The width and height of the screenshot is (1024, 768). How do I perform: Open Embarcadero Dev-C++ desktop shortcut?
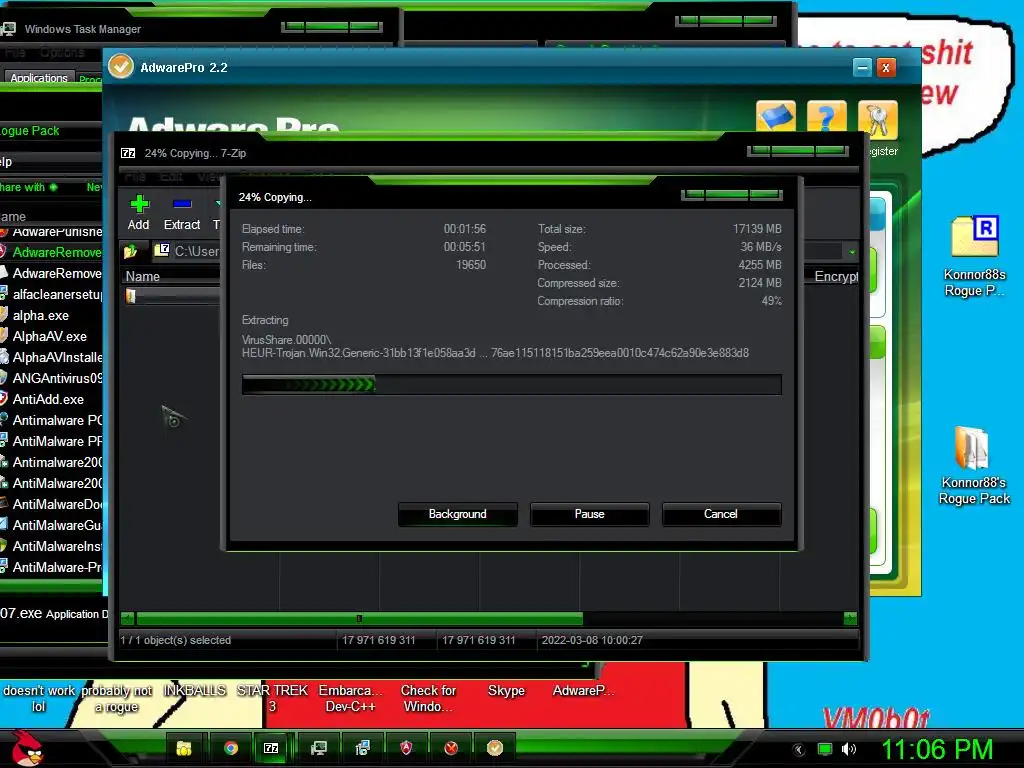pyautogui.click(x=350, y=698)
